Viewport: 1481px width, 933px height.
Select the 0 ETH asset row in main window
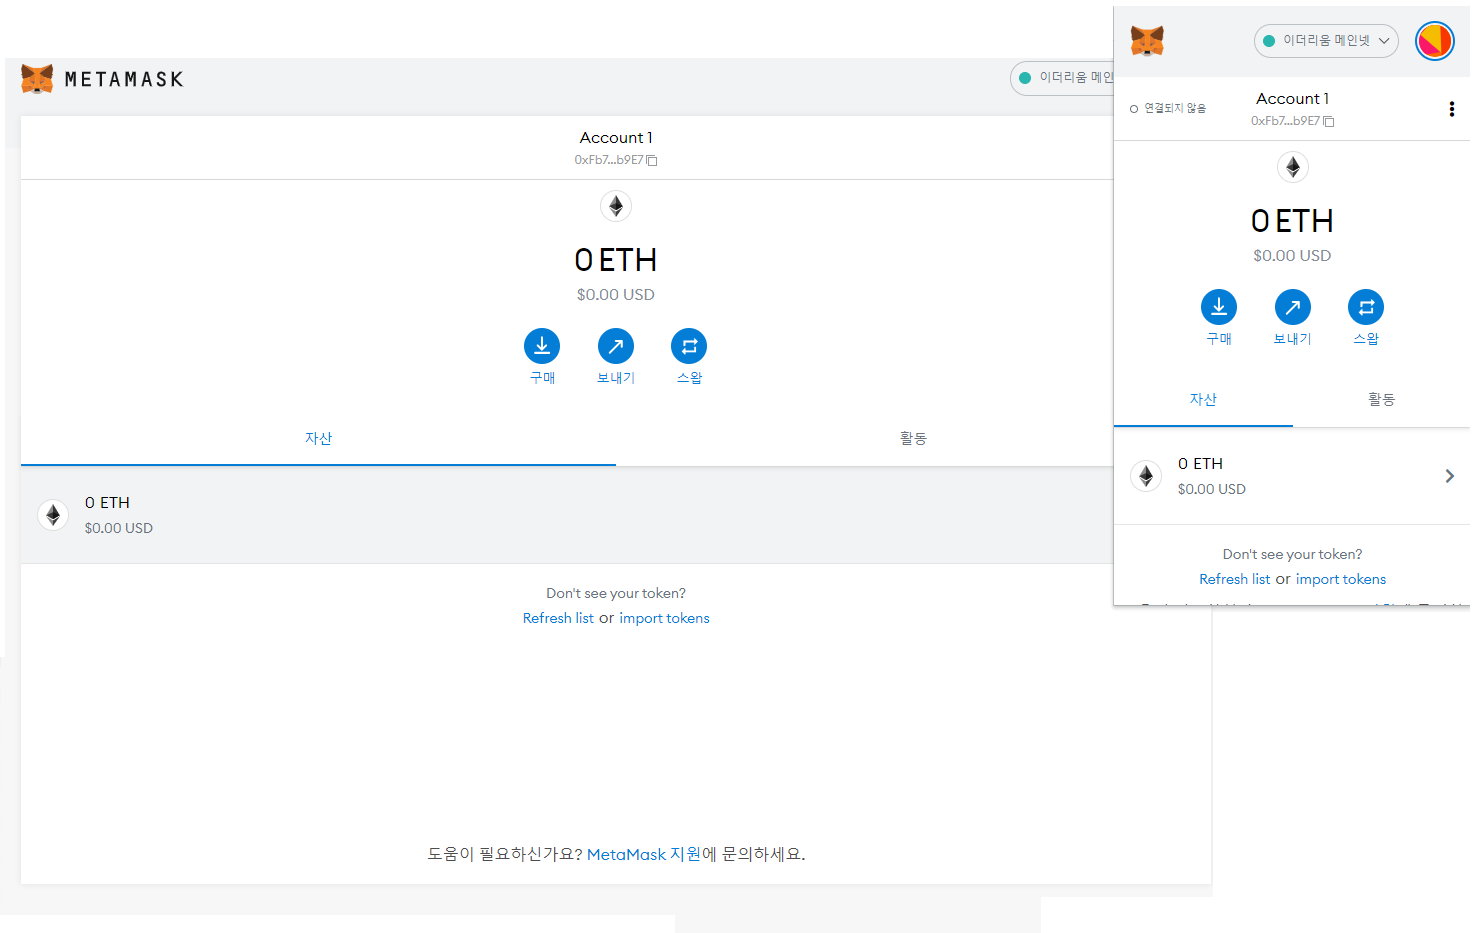tap(567, 515)
